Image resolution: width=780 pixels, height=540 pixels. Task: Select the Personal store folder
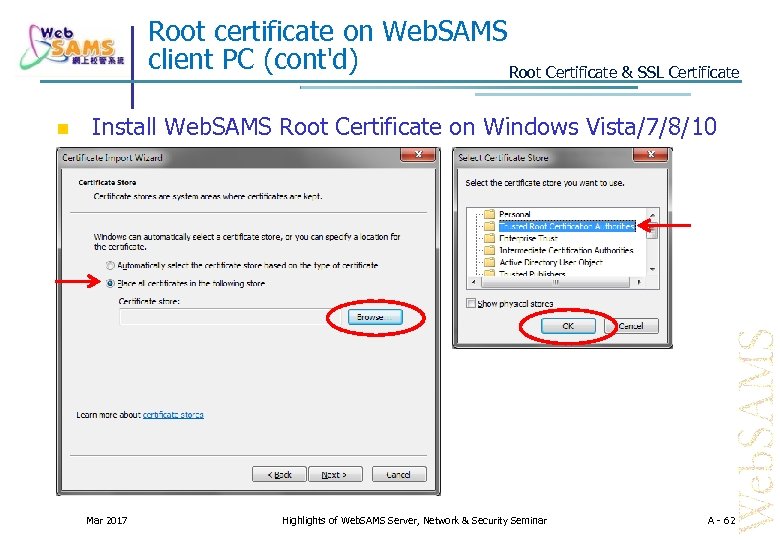(x=514, y=214)
